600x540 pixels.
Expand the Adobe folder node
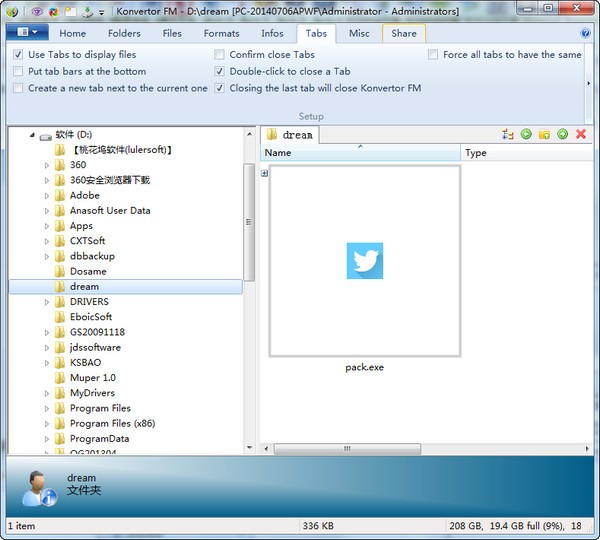pyautogui.click(x=47, y=196)
